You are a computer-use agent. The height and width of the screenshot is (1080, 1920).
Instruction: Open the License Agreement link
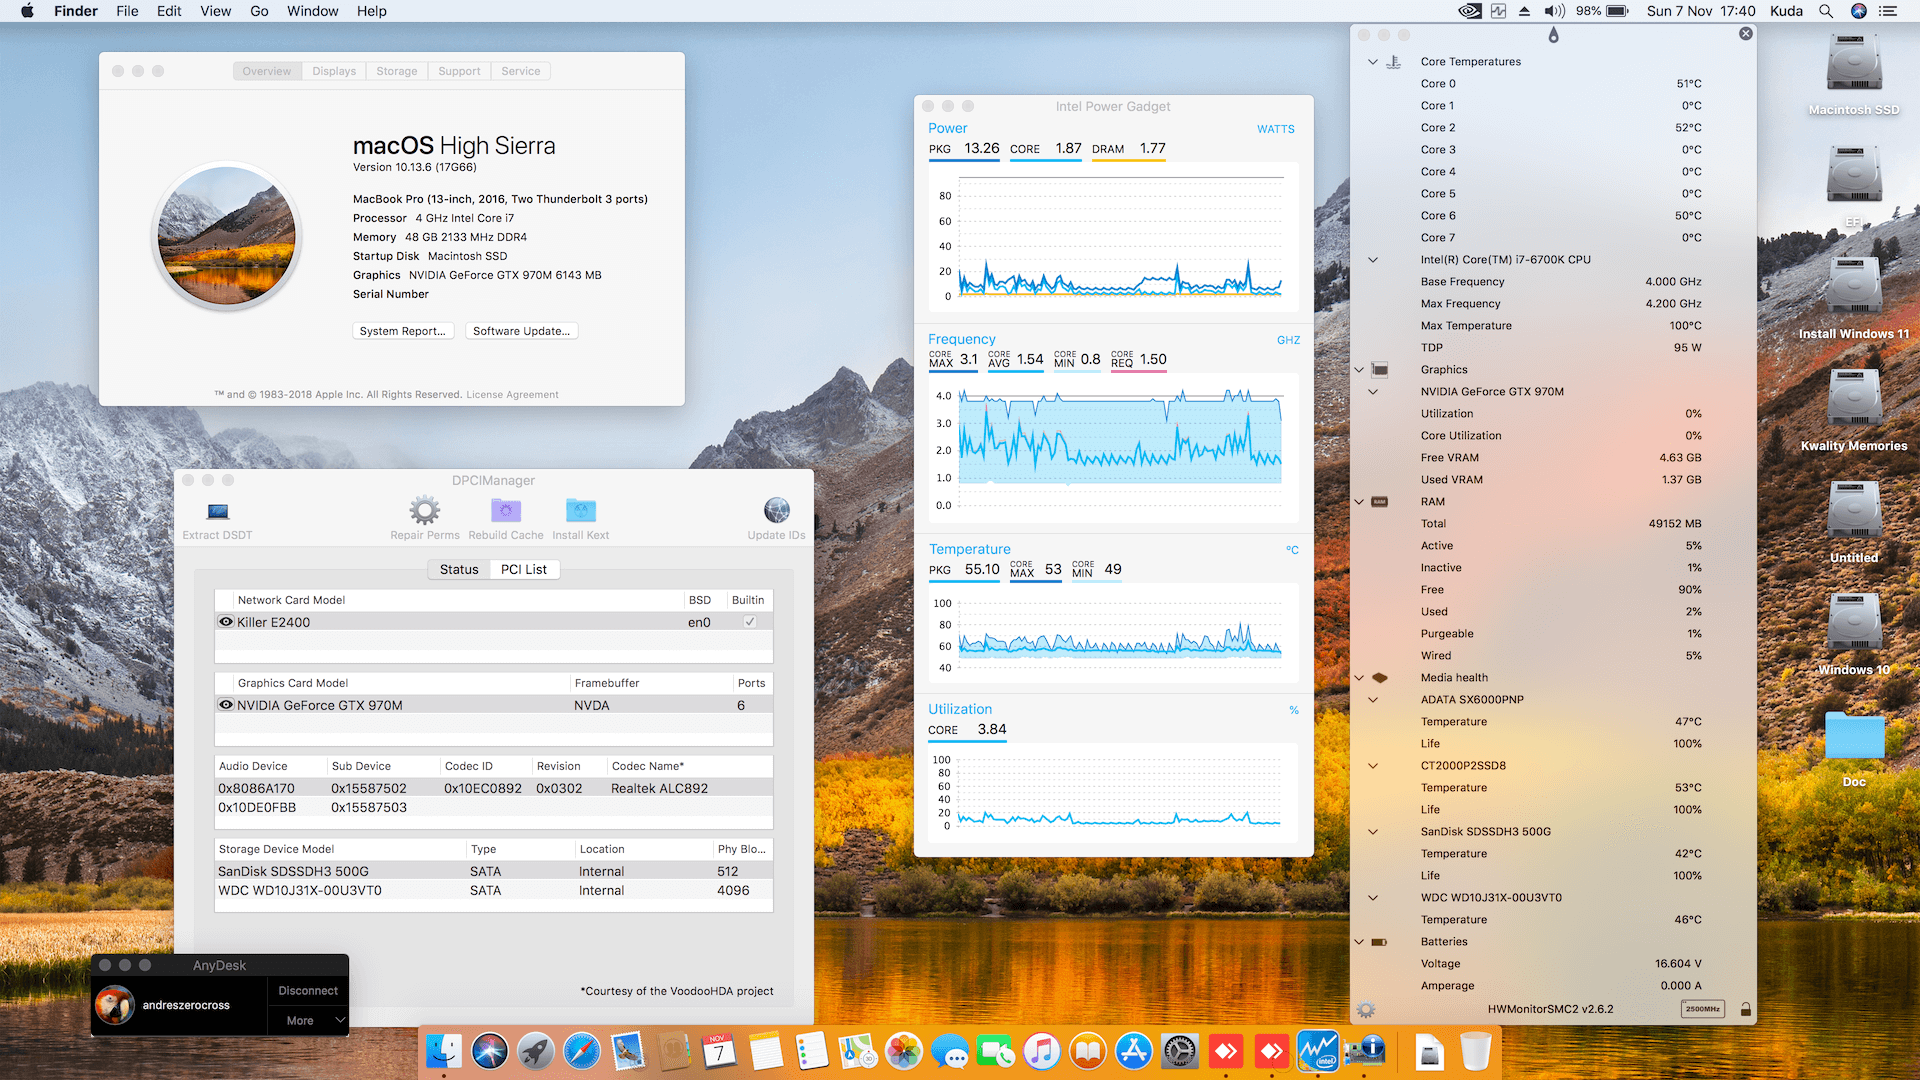tap(512, 395)
